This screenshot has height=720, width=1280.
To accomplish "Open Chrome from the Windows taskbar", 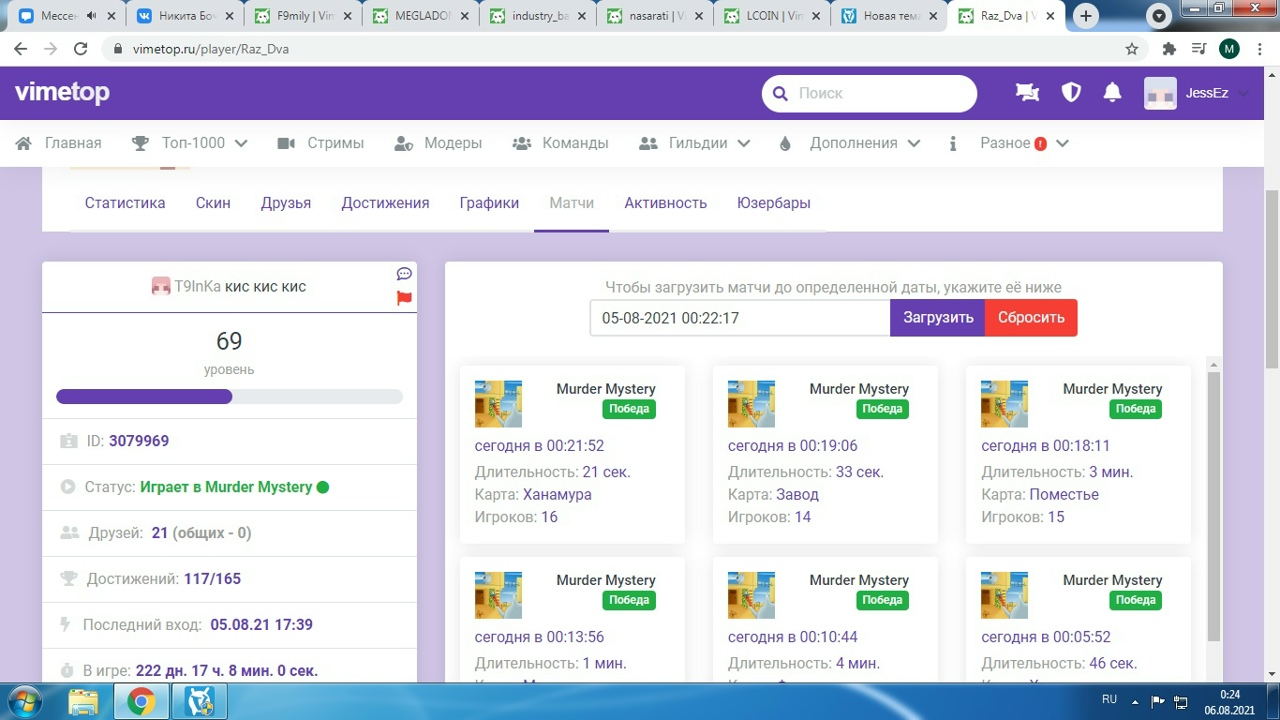I will coord(141,701).
